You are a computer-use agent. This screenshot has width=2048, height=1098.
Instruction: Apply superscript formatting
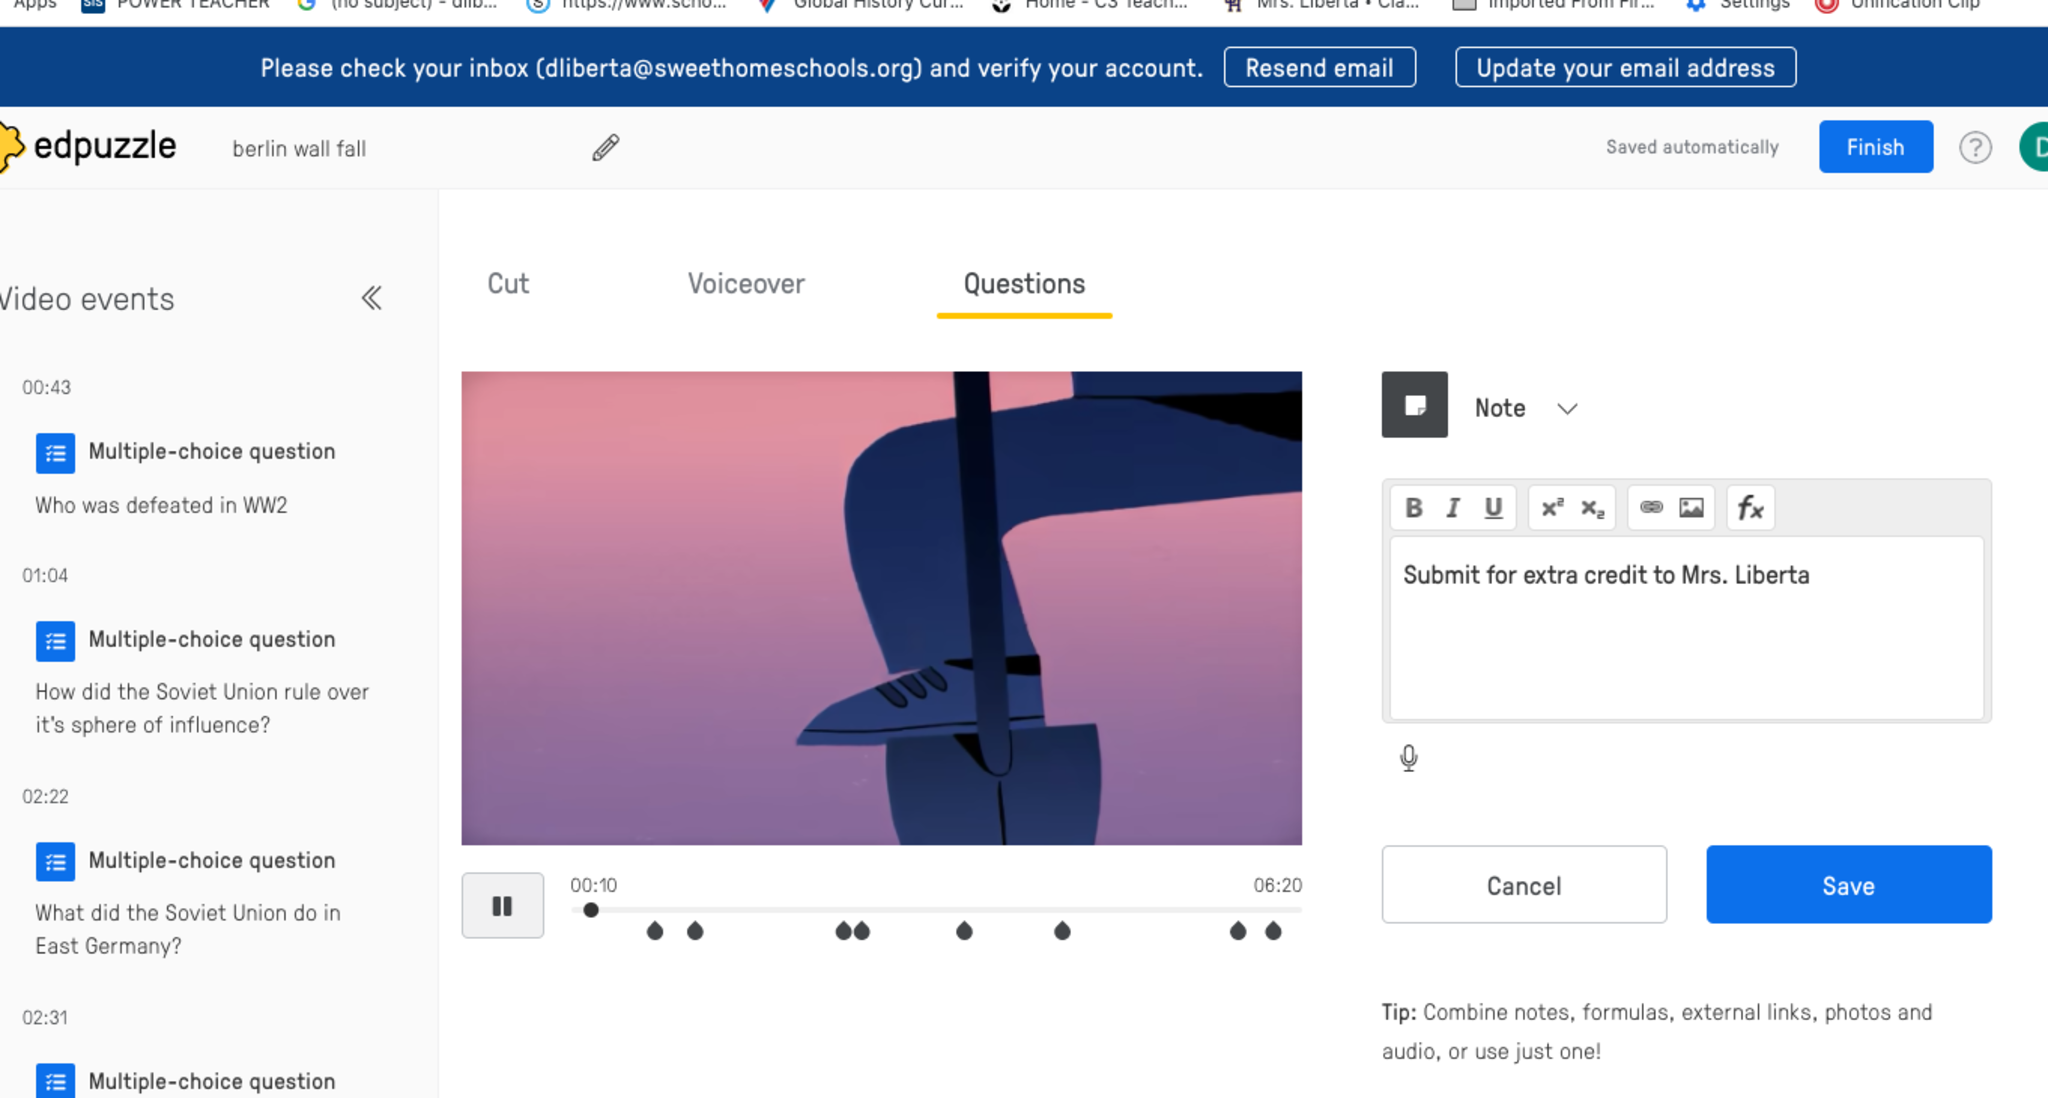[1552, 508]
